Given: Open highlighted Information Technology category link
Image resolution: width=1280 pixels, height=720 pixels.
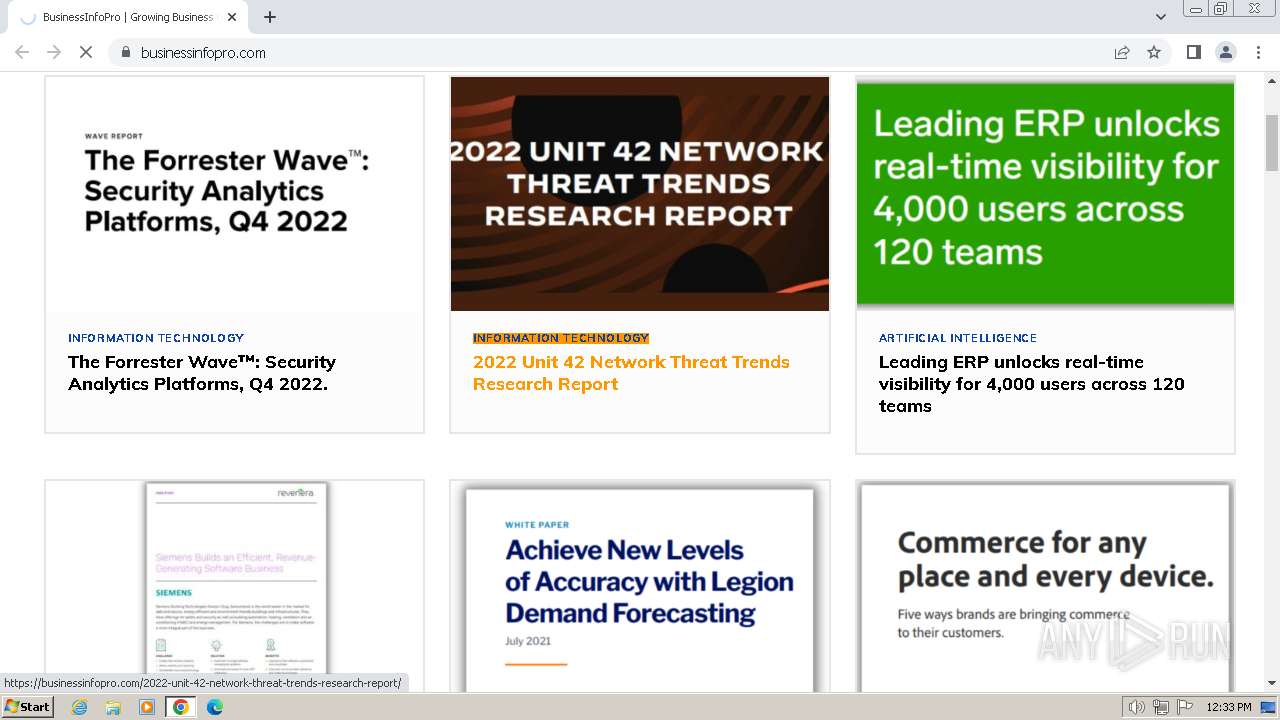Looking at the screenshot, I should pyautogui.click(x=561, y=338).
